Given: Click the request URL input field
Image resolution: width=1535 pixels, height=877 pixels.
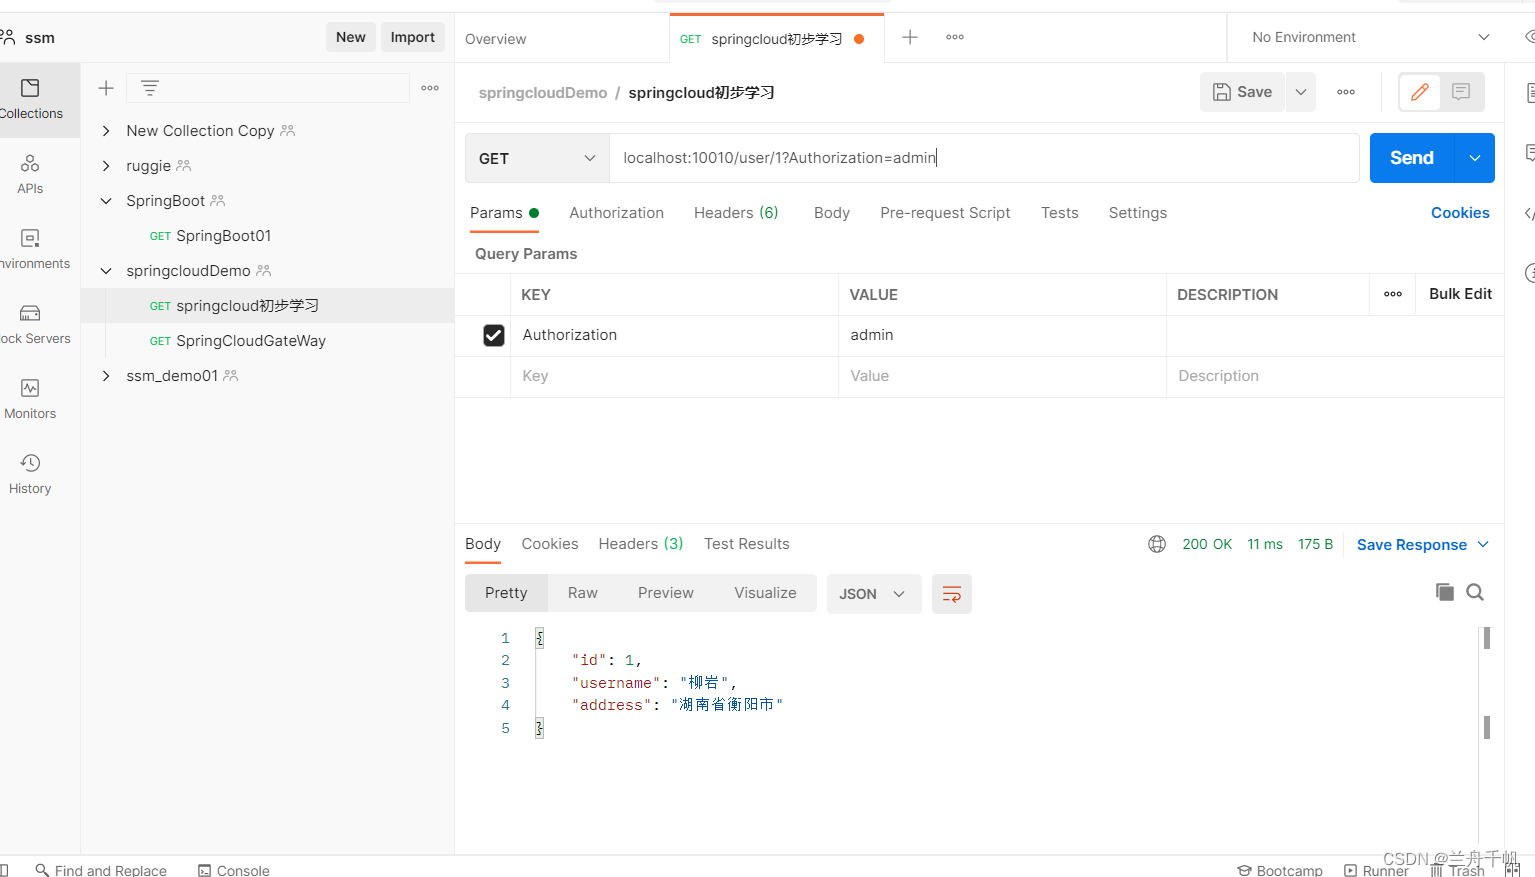Looking at the screenshot, I should pyautogui.click(x=984, y=158).
